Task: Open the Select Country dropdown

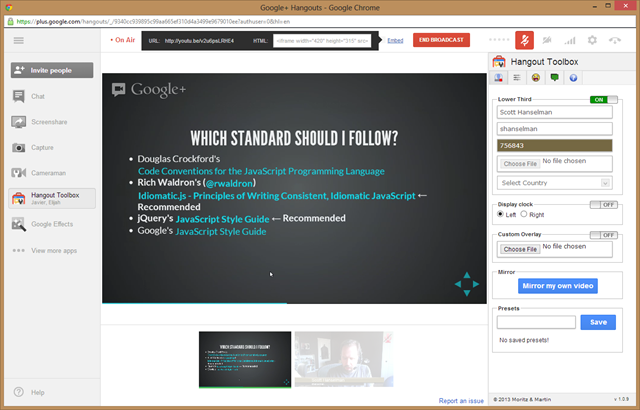Action: (555, 183)
